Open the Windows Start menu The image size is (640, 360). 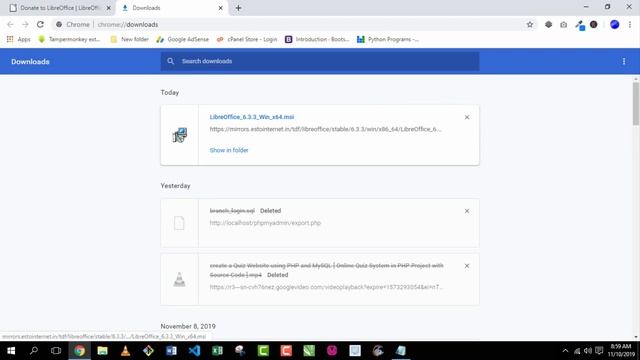[11, 351]
